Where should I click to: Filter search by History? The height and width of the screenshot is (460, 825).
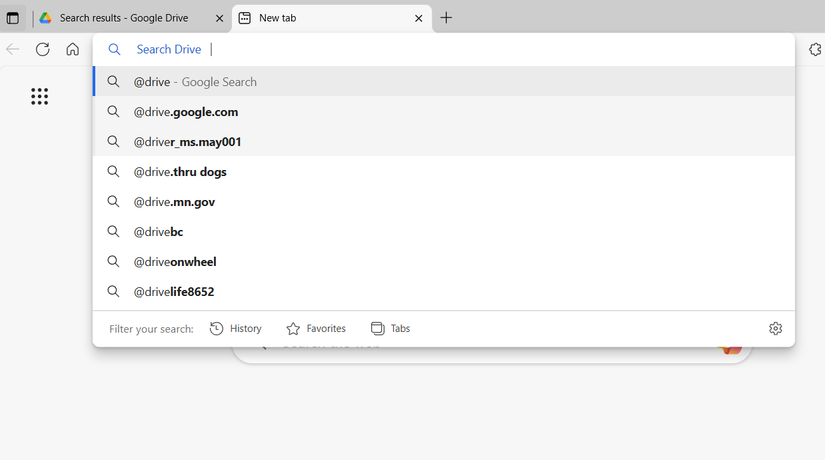[x=236, y=328]
